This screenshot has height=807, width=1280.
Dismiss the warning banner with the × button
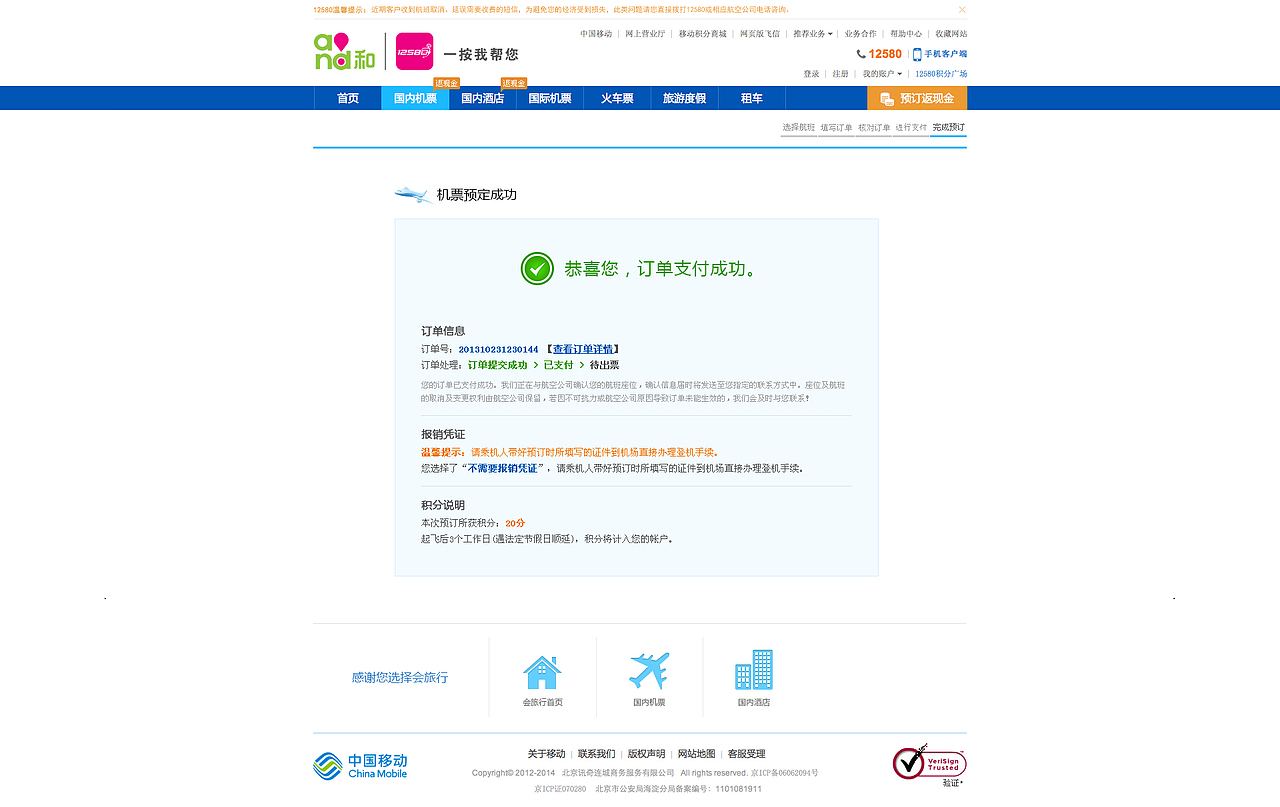(x=961, y=9)
